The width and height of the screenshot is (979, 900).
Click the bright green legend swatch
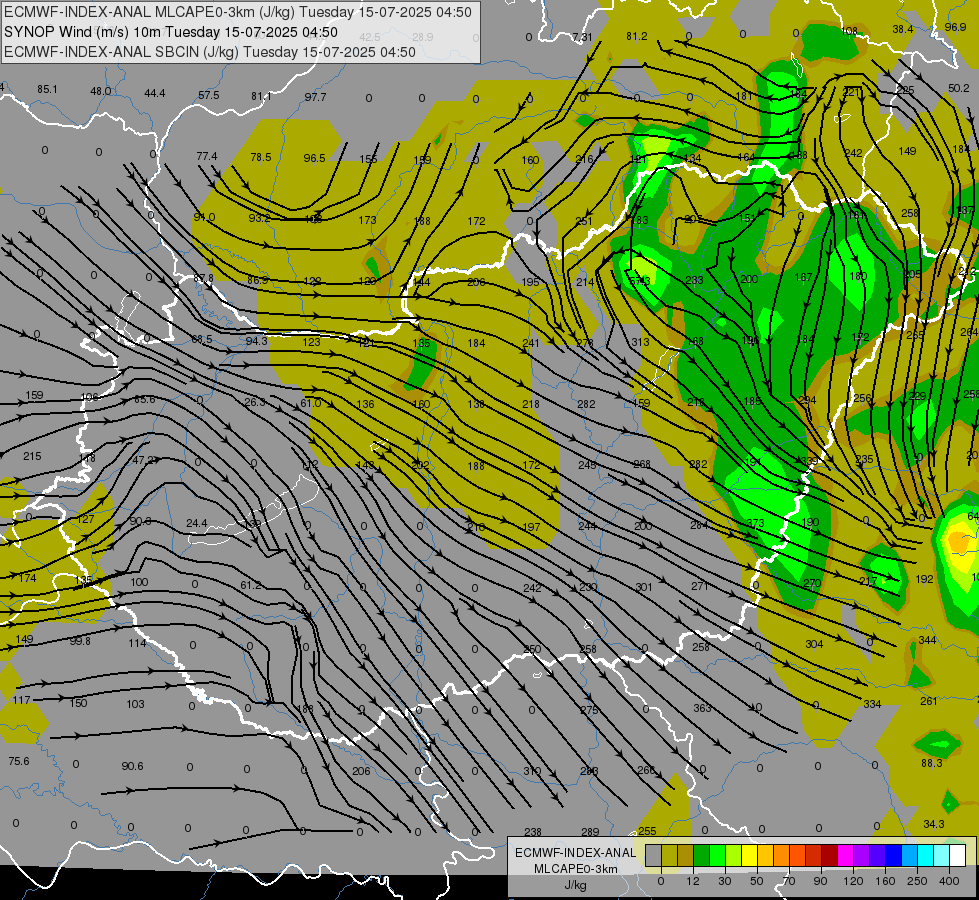(x=718, y=855)
